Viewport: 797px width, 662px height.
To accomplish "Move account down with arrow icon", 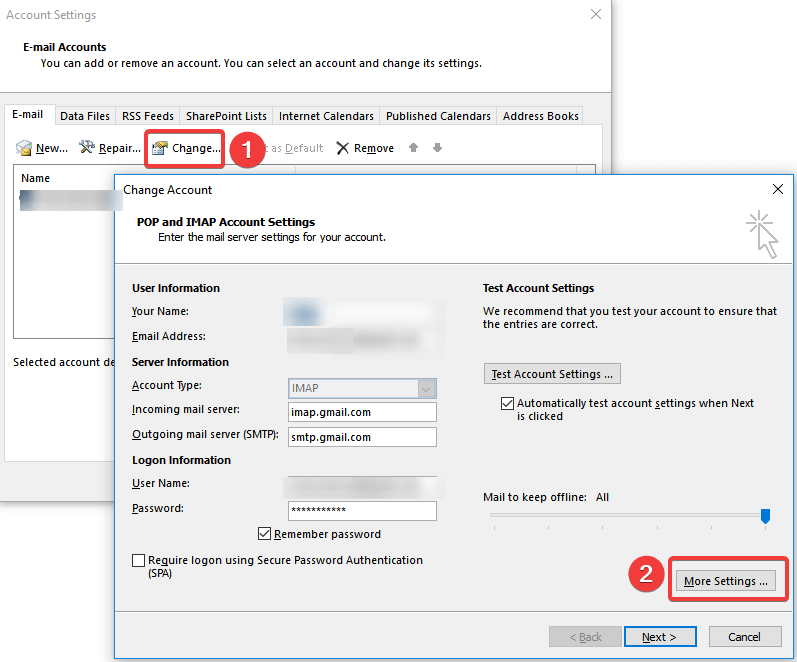I will tap(437, 147).
